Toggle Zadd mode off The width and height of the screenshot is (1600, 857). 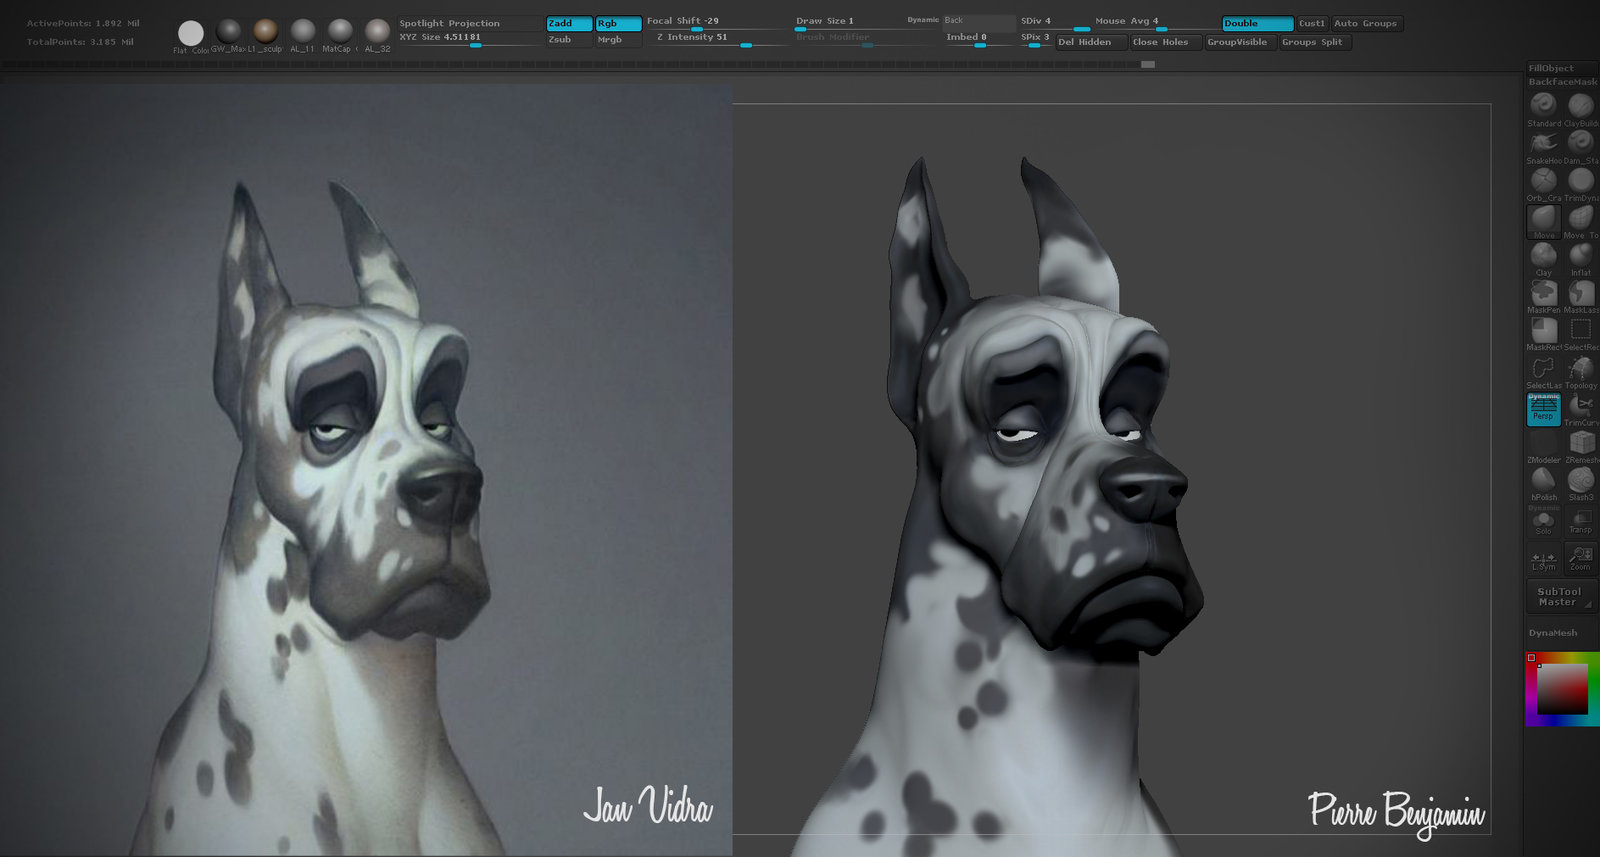(x=569, y=23)
